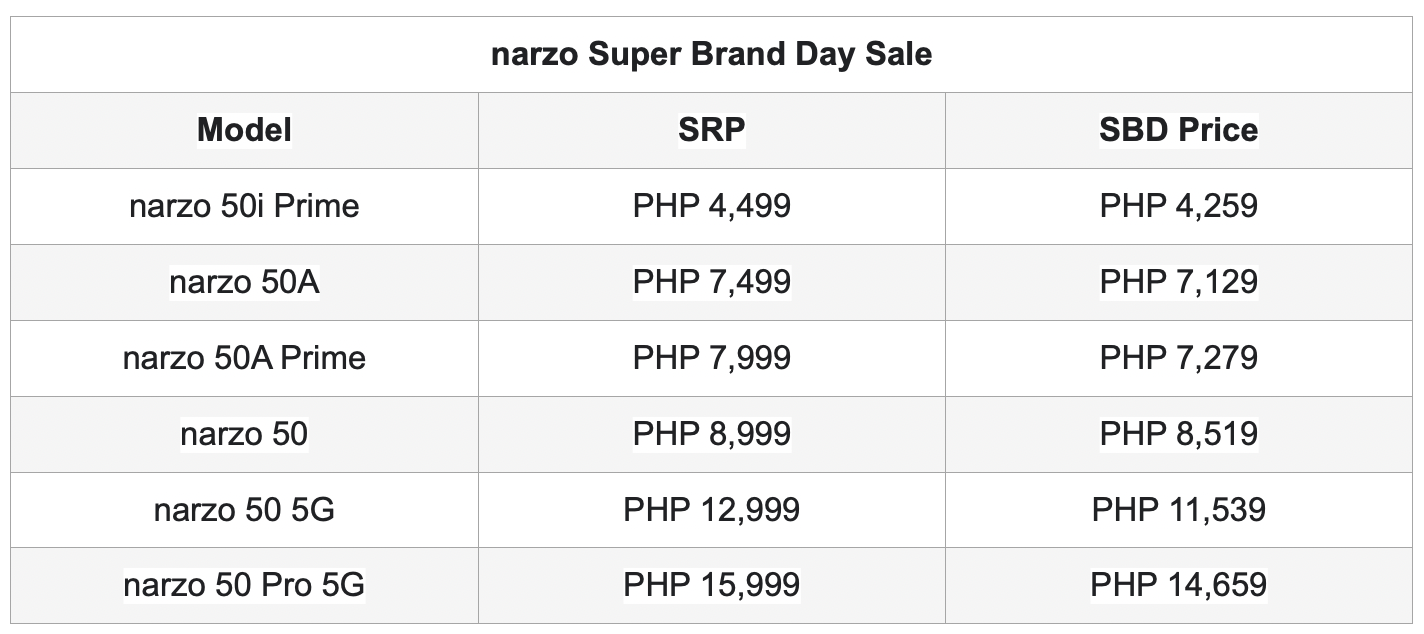
Task: Click the SBD Price column header
Action: (1178, 130)
